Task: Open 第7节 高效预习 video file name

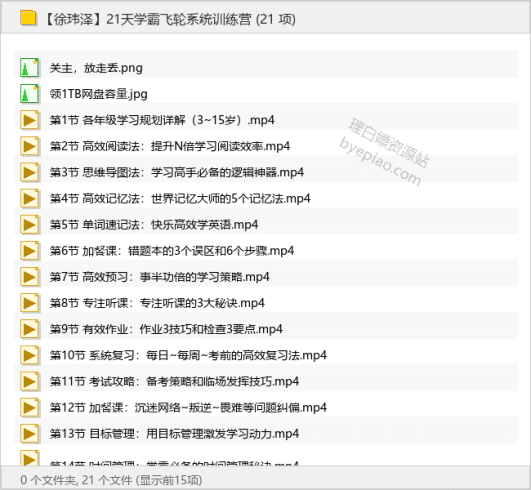Action: point(160,277)
